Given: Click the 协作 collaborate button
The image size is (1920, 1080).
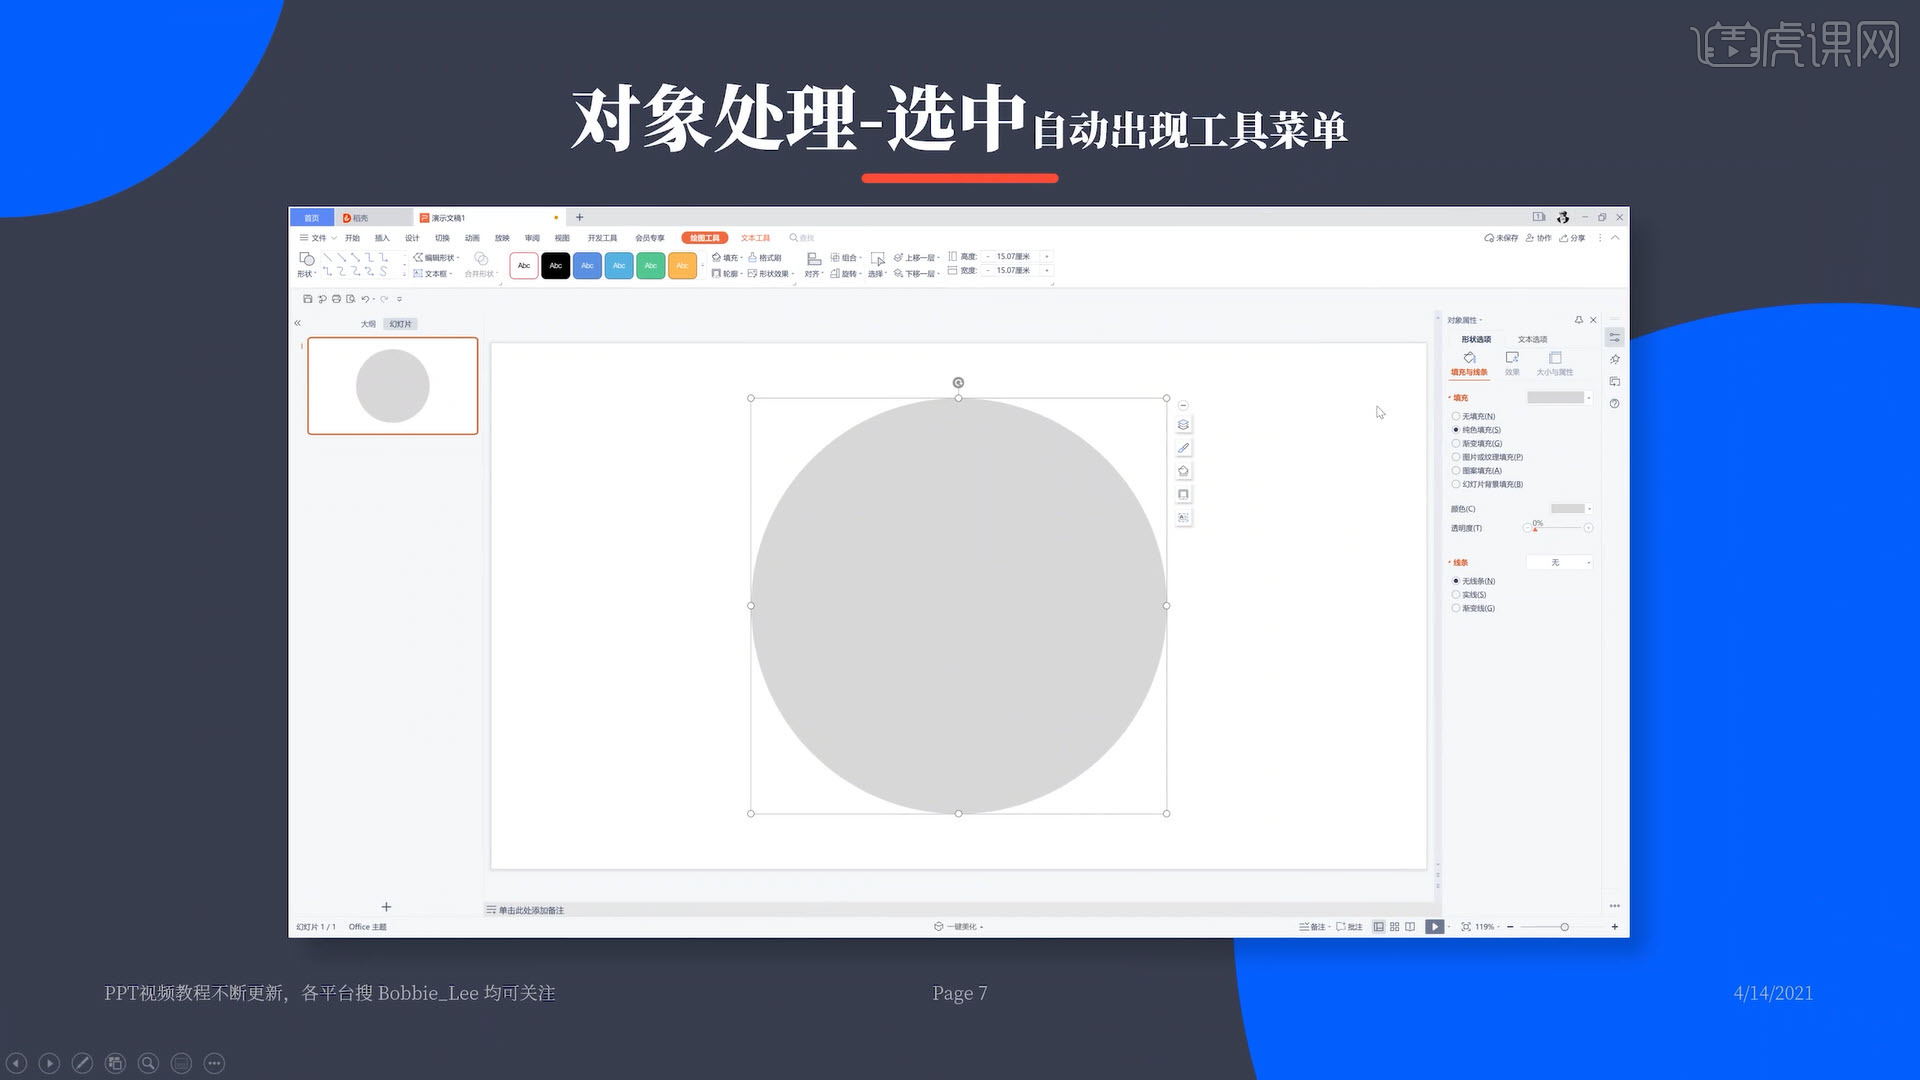Looking at the screenshot, I should [1538, 238].
